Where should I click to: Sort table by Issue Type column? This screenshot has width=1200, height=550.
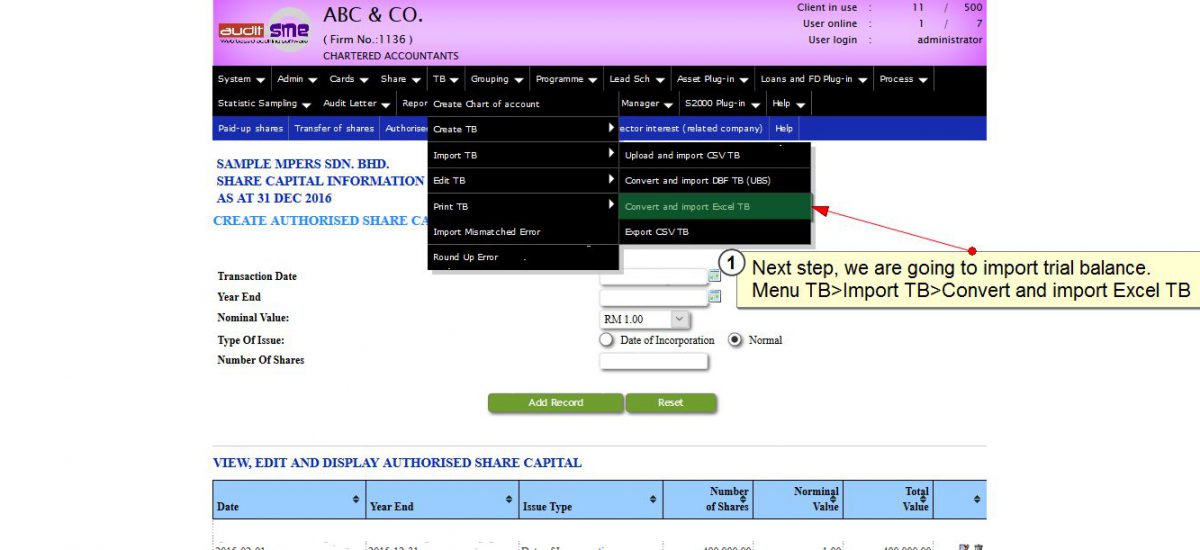click(653, 499)
